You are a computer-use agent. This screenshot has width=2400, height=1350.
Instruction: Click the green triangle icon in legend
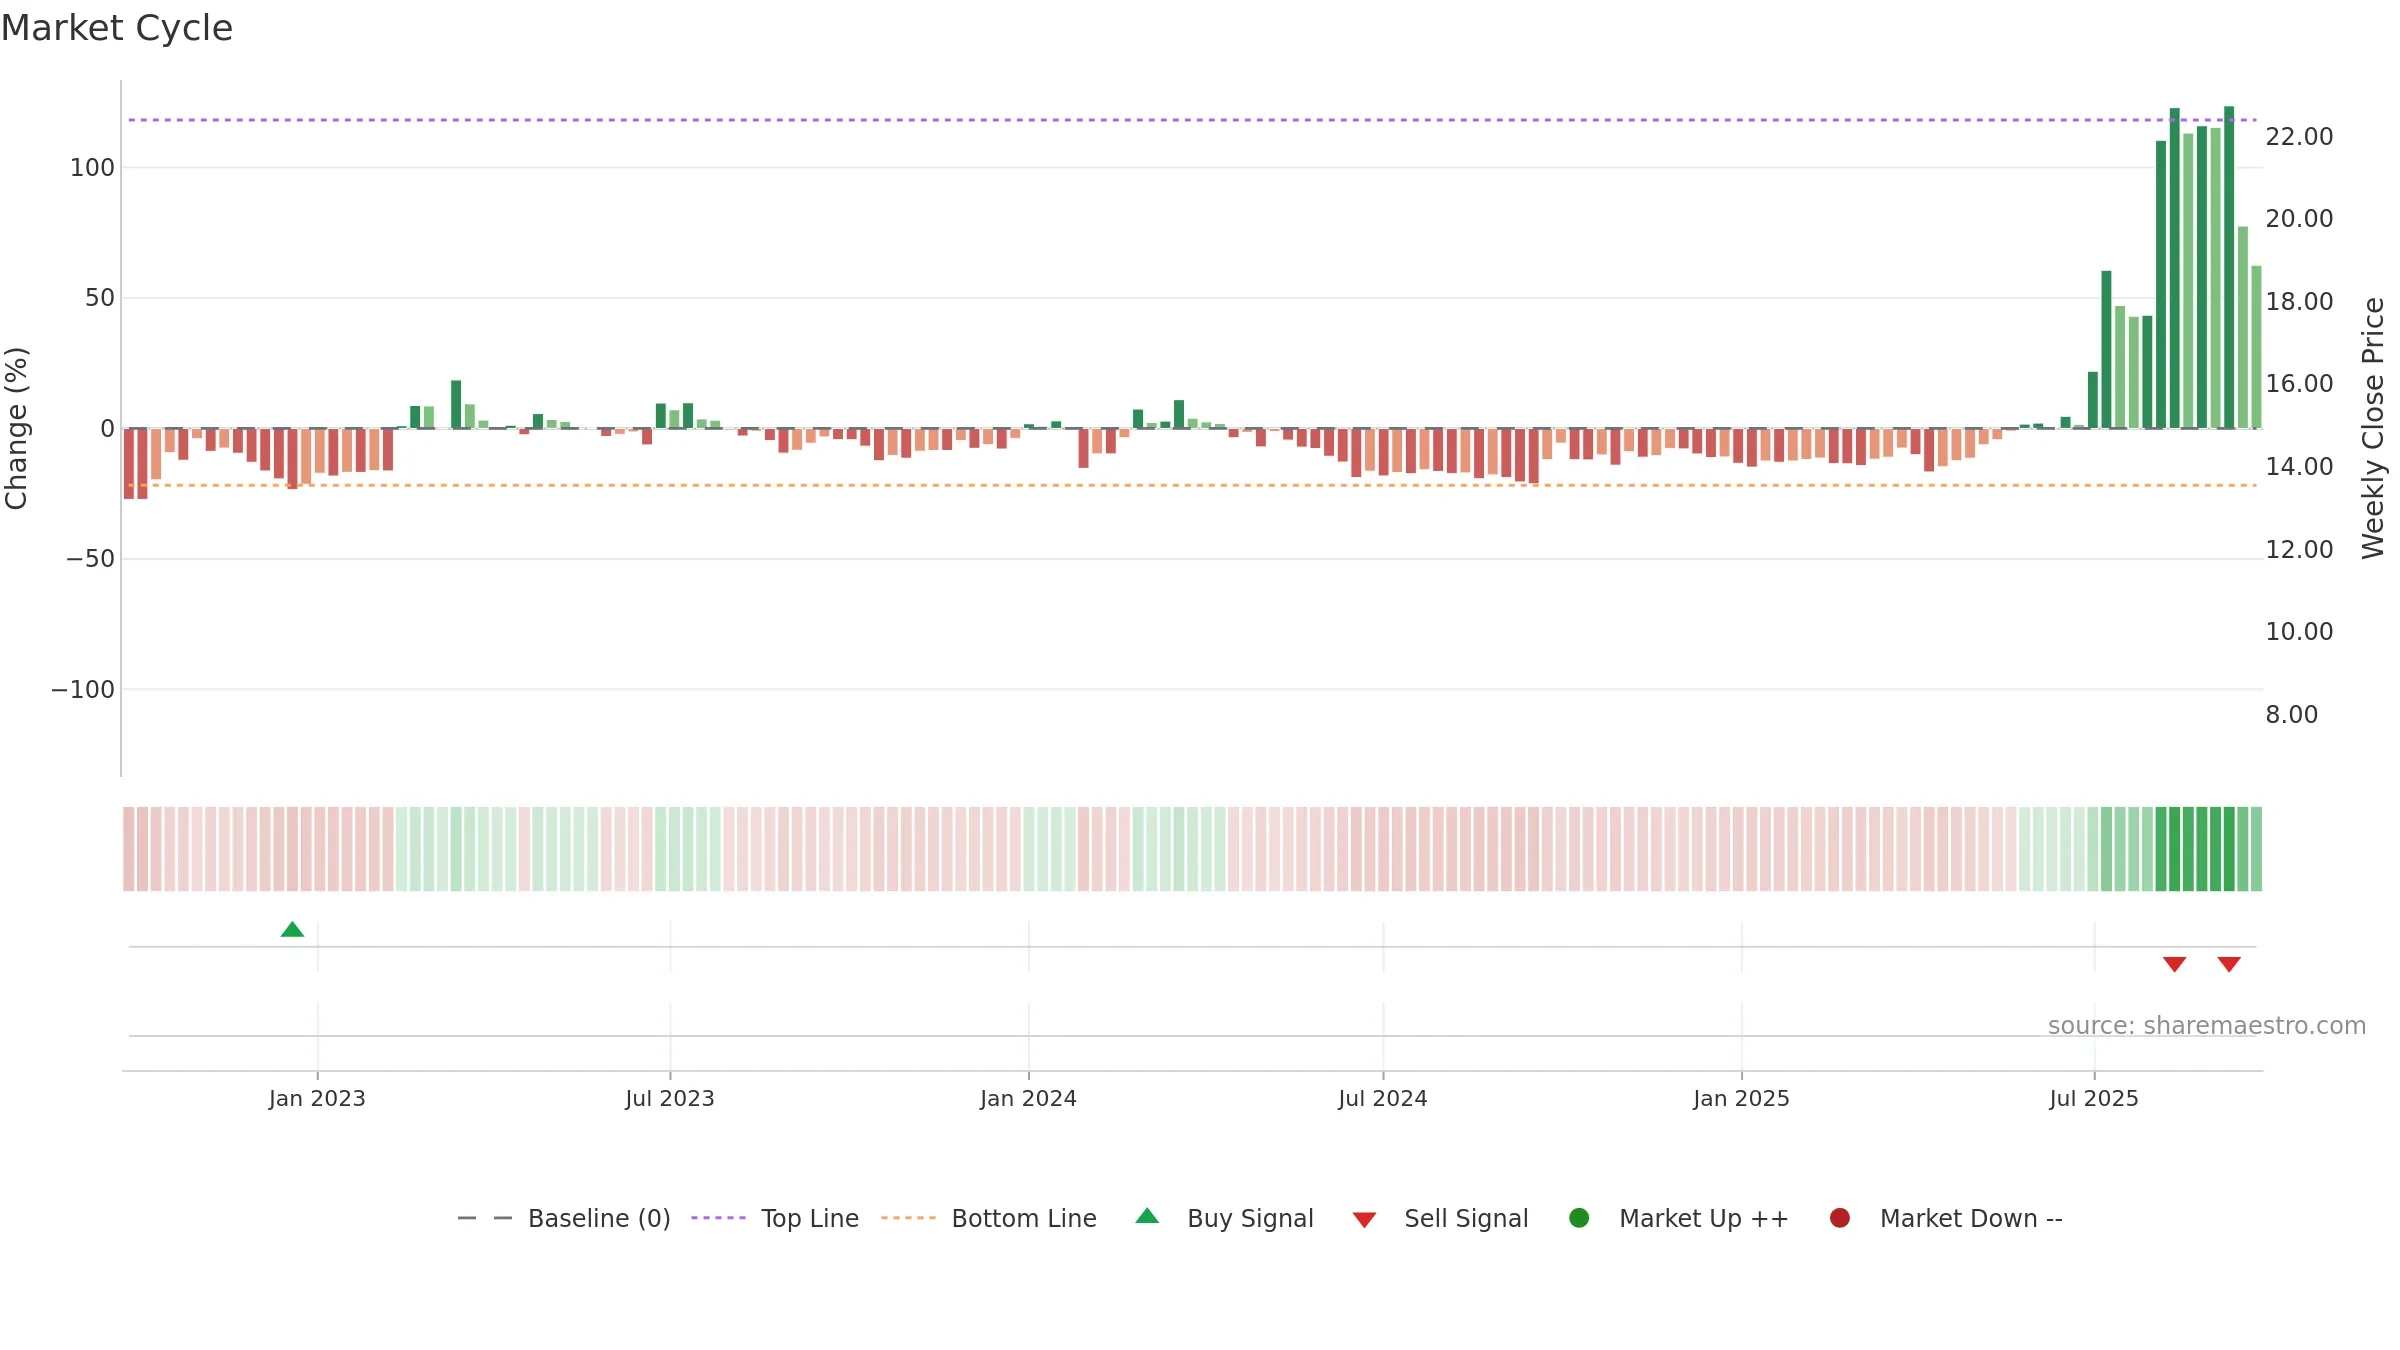[1148, 1216]
